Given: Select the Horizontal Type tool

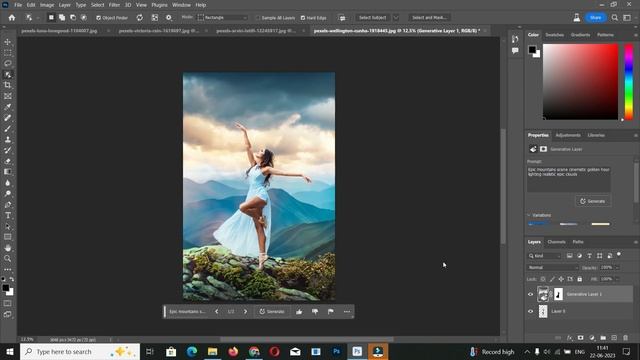Looking at the screenshot, I should pyautogui.click(x=8, y=215).
